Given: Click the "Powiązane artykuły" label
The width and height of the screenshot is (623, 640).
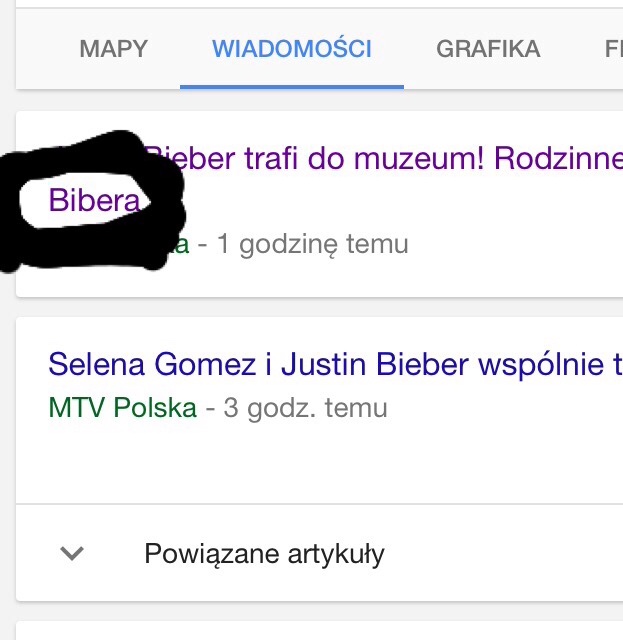Looking at the screenshot, I should pyautogui.click(x=264, y=554).
